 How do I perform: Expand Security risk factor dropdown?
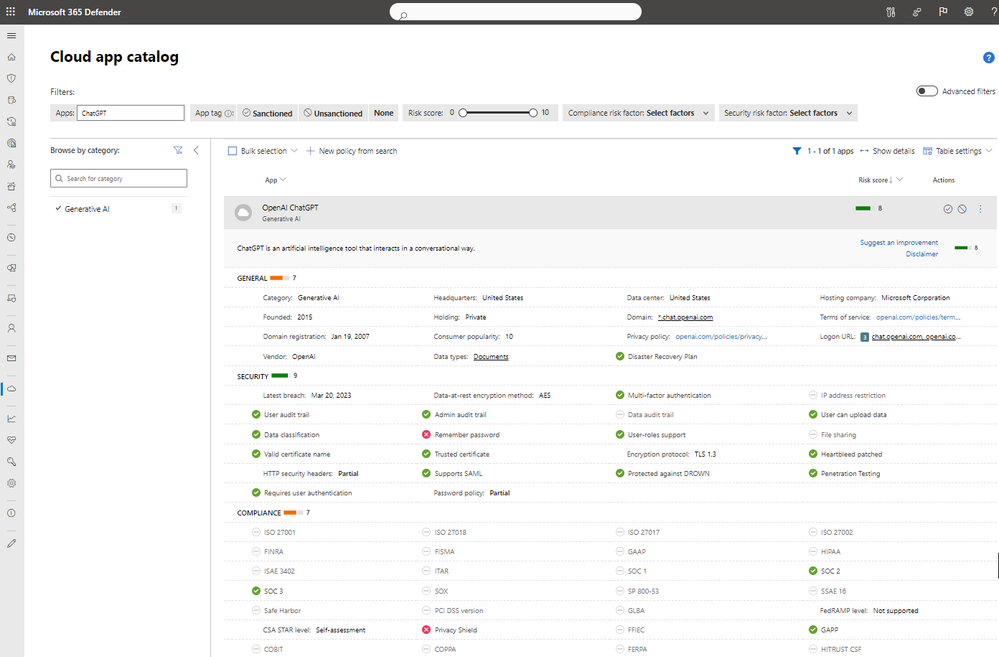pyautogui.click(x=788, y=113)
